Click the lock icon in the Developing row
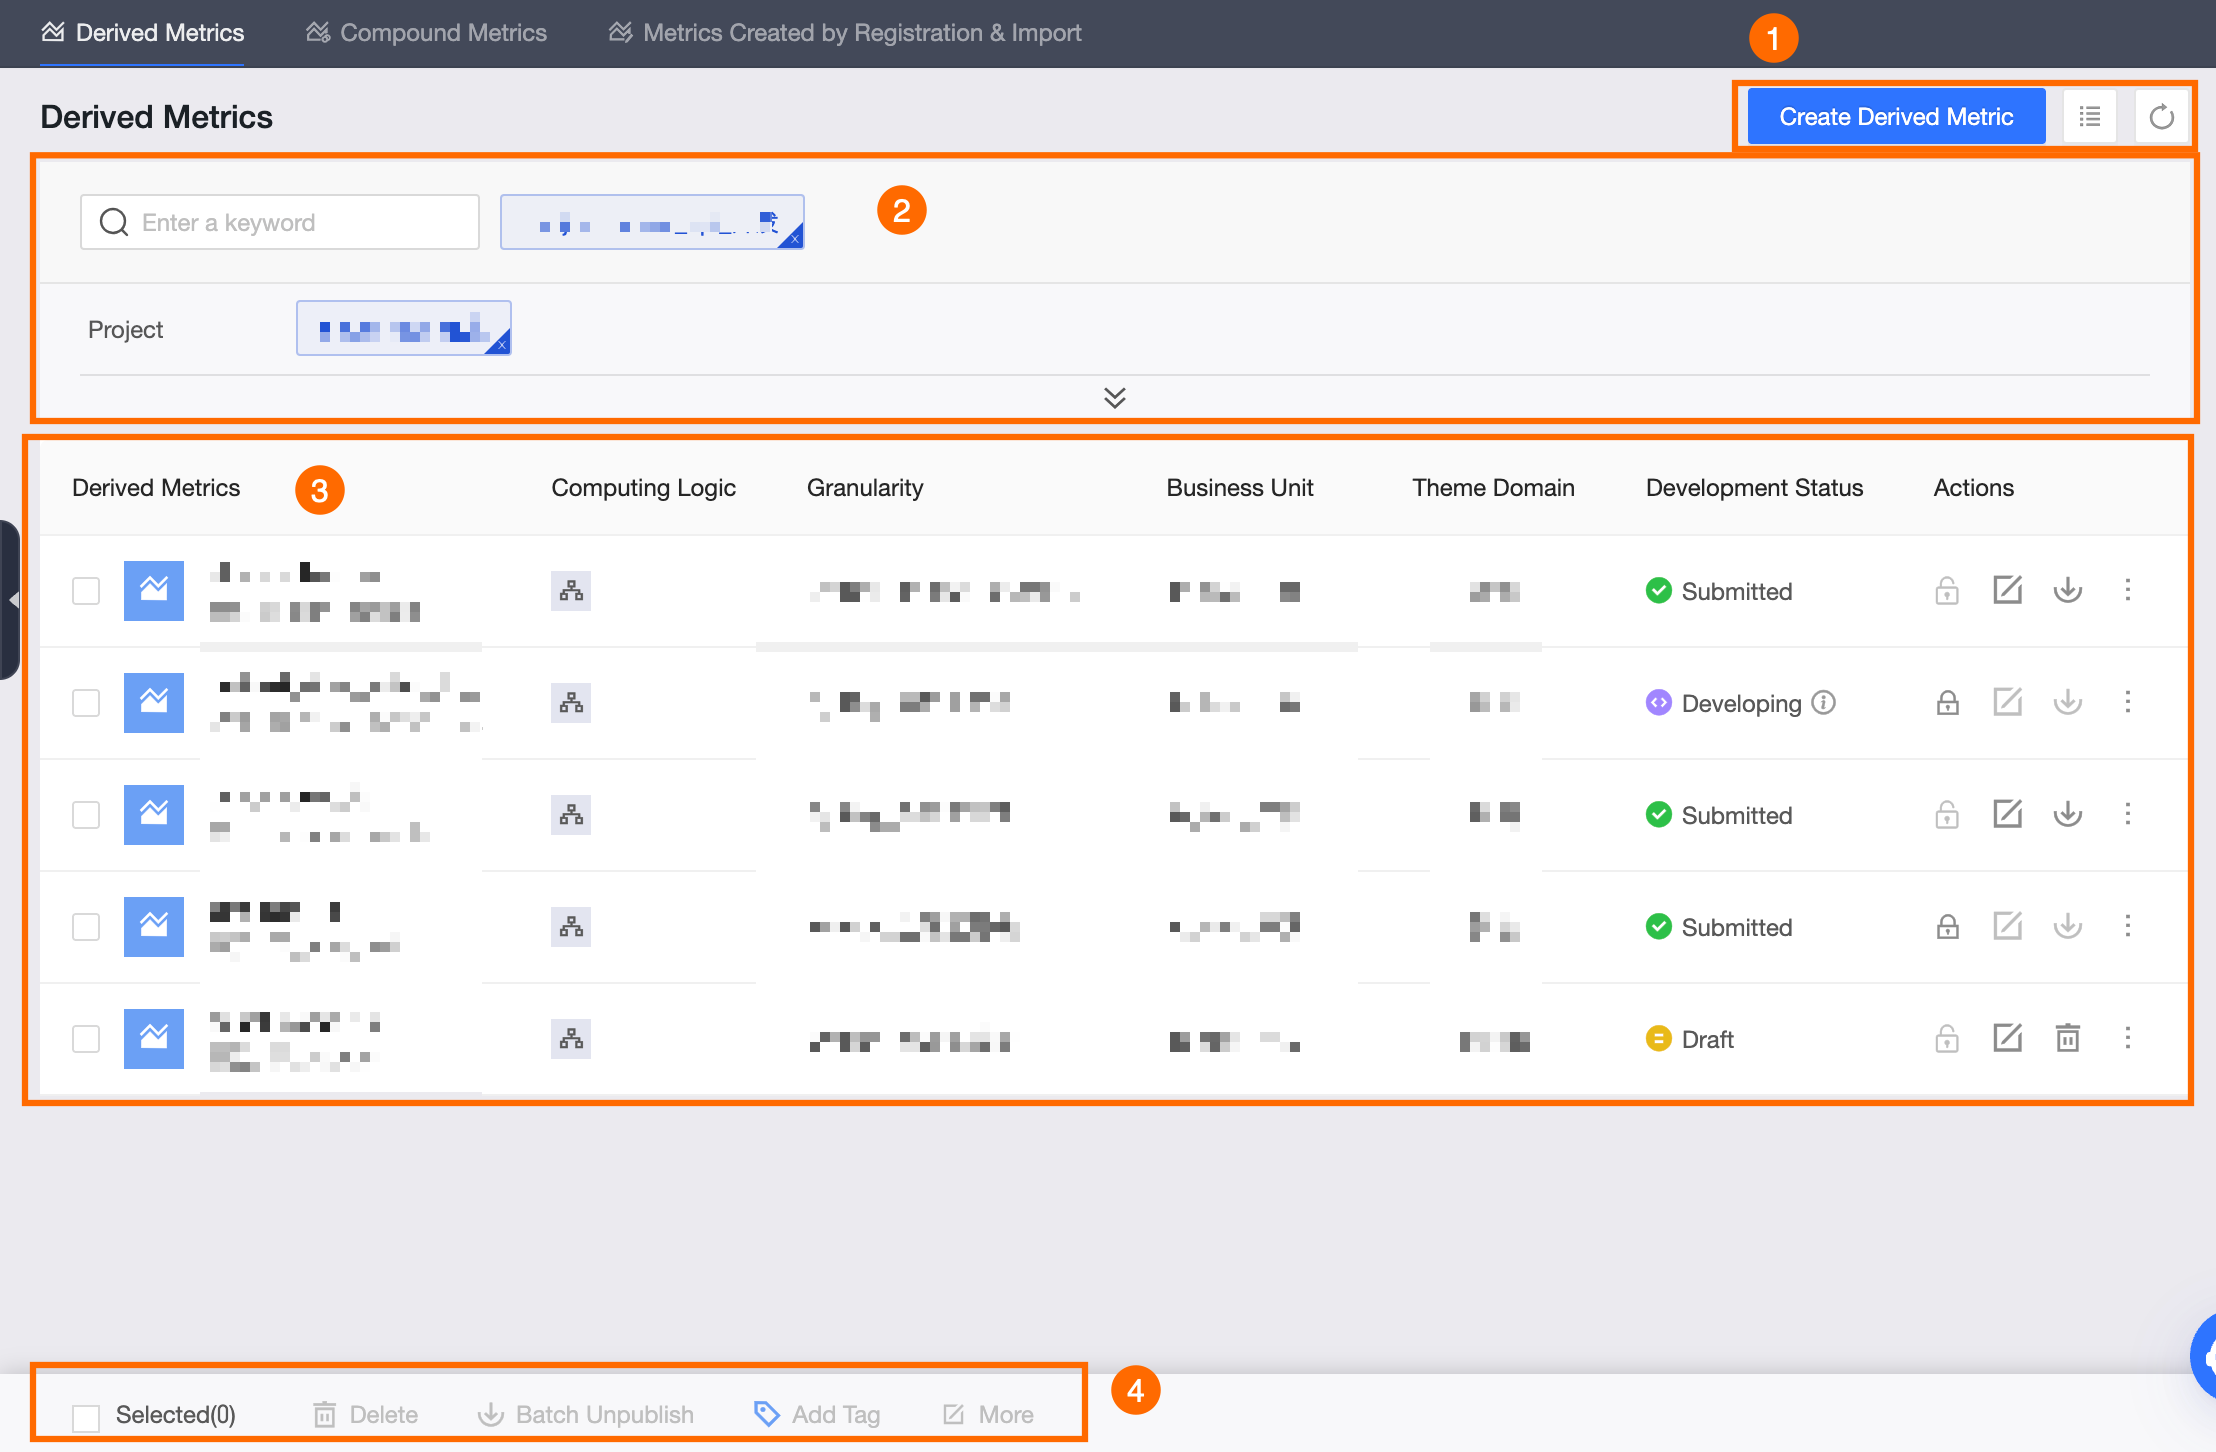Viewport: 2216px width, 1452px height. [1947, 703]
